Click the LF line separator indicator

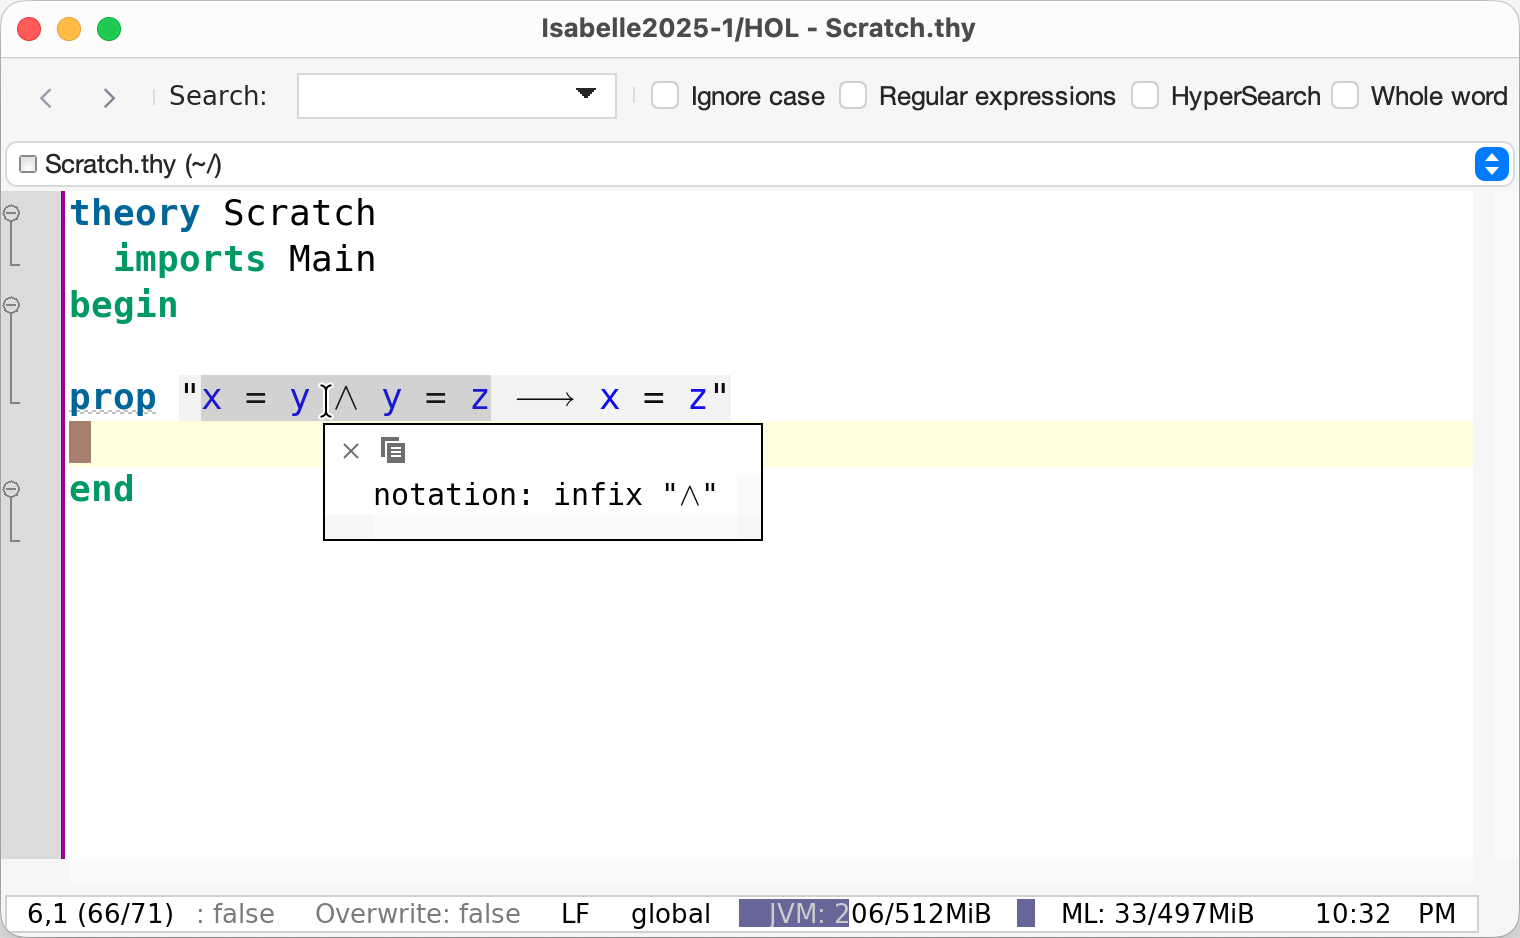point(575,913)
